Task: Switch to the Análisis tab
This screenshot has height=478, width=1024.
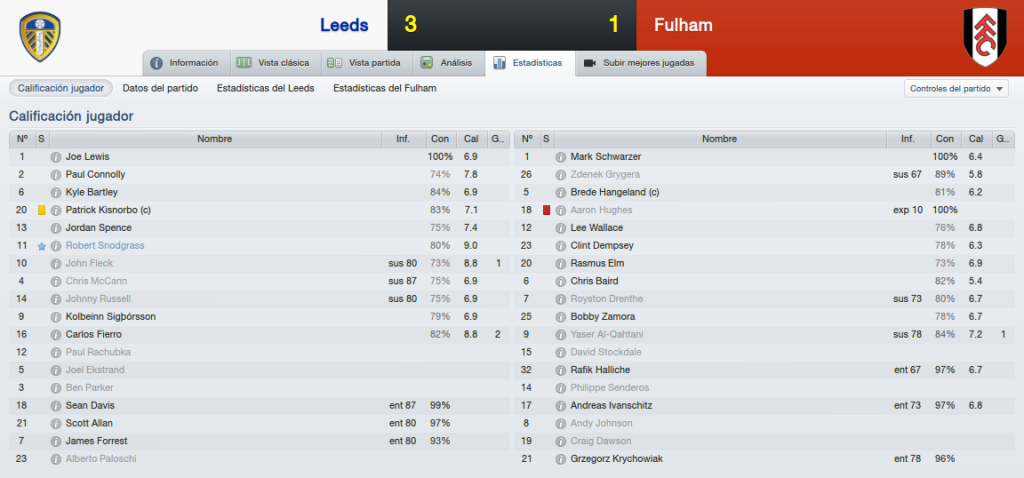Action: pos(448,63)
